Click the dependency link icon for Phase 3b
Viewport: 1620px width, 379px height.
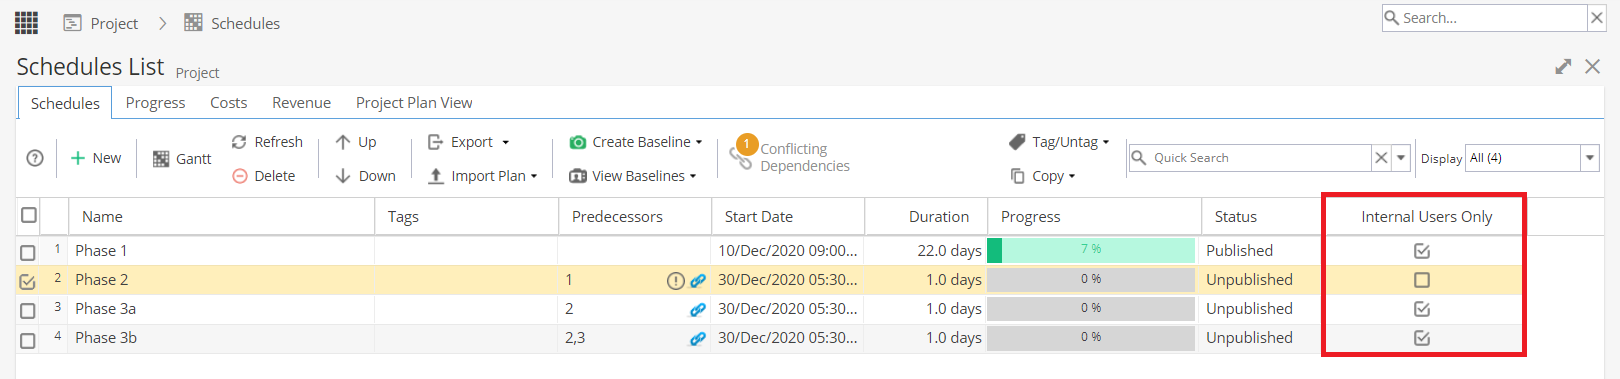click(x=698, y=339)
